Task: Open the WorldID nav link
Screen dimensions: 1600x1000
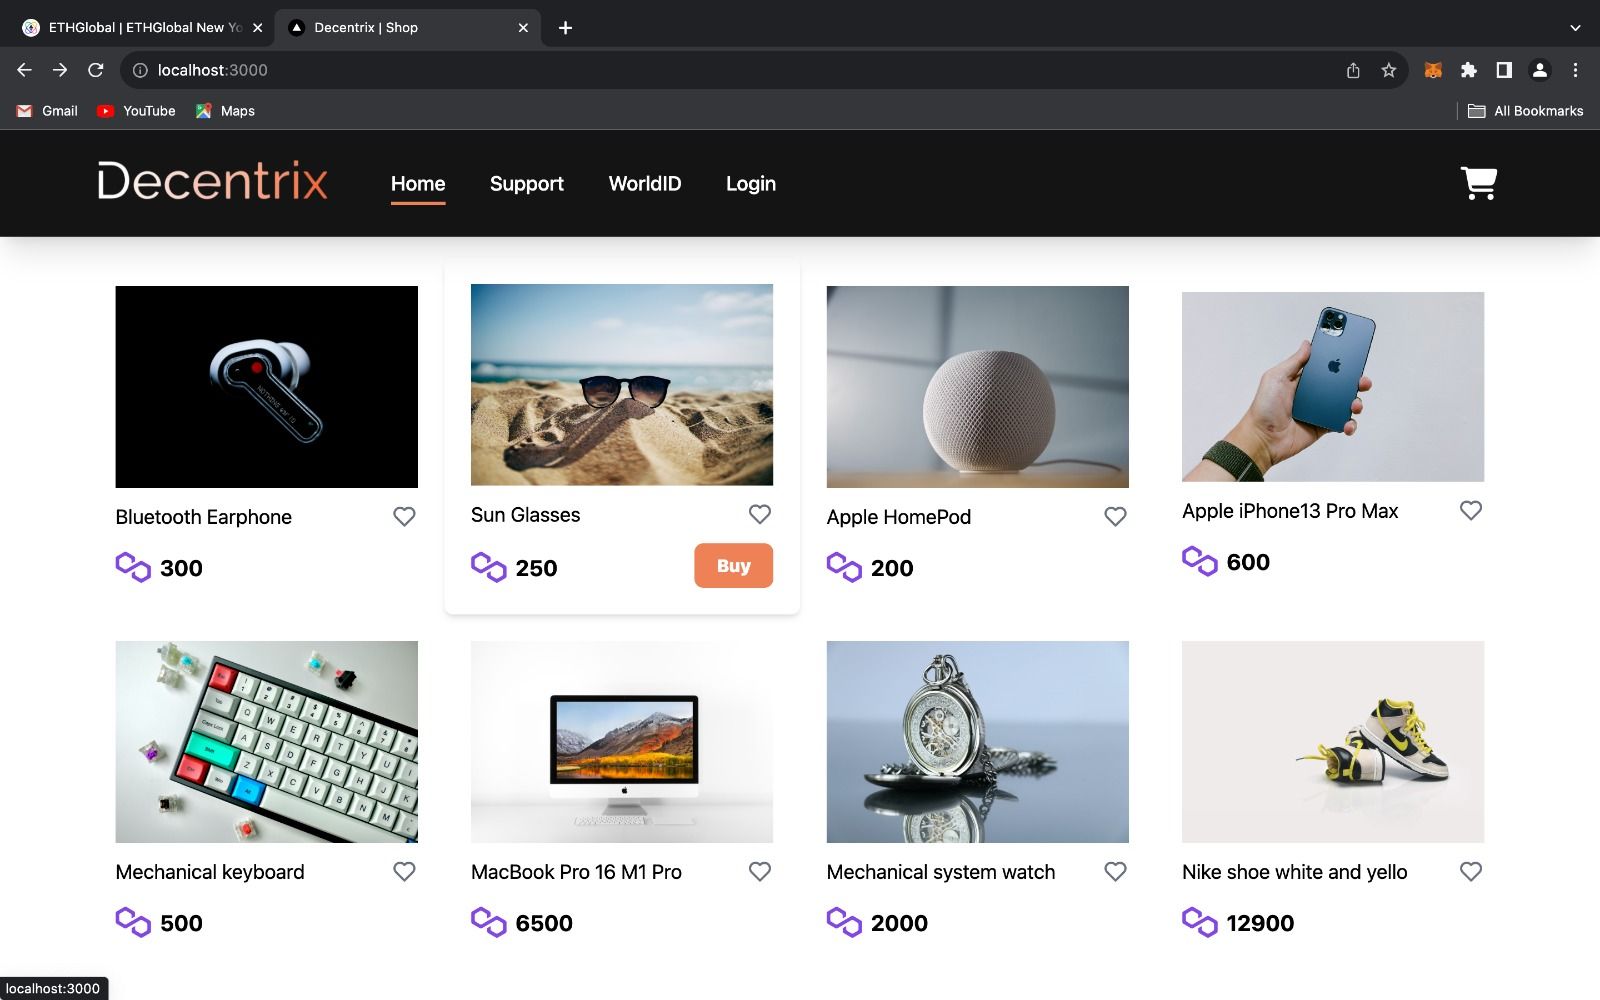Action: 645,184
